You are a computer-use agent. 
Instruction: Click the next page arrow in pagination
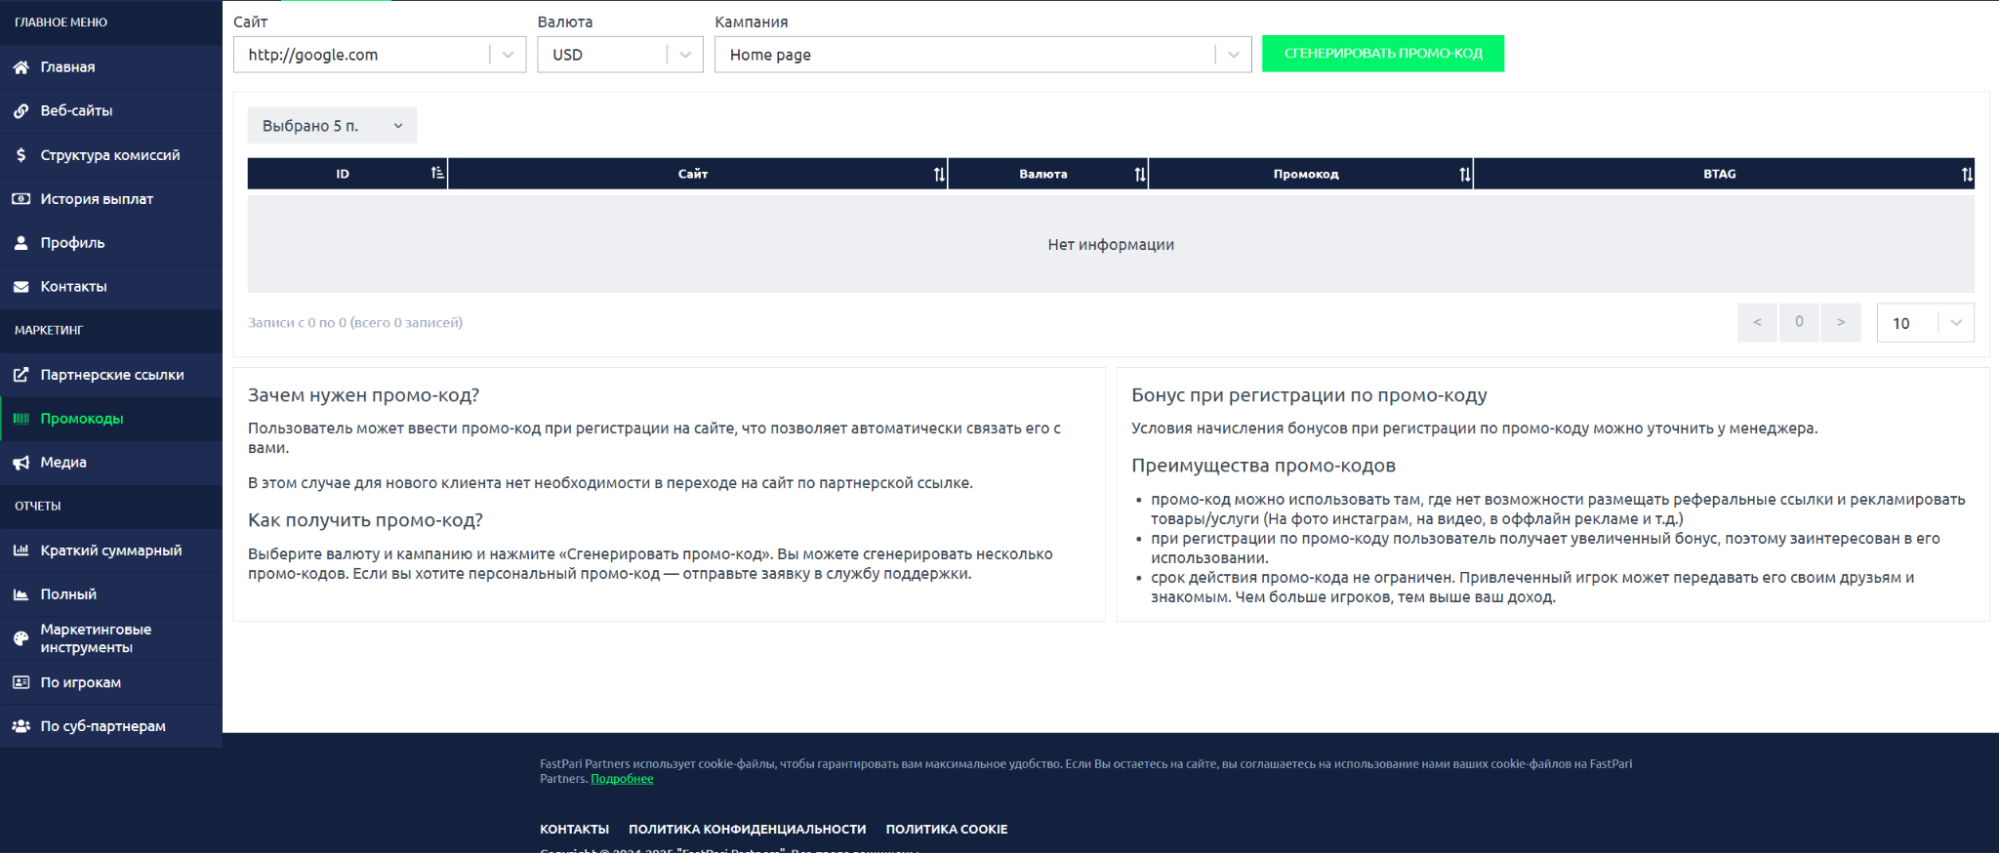pos(1840,322)
